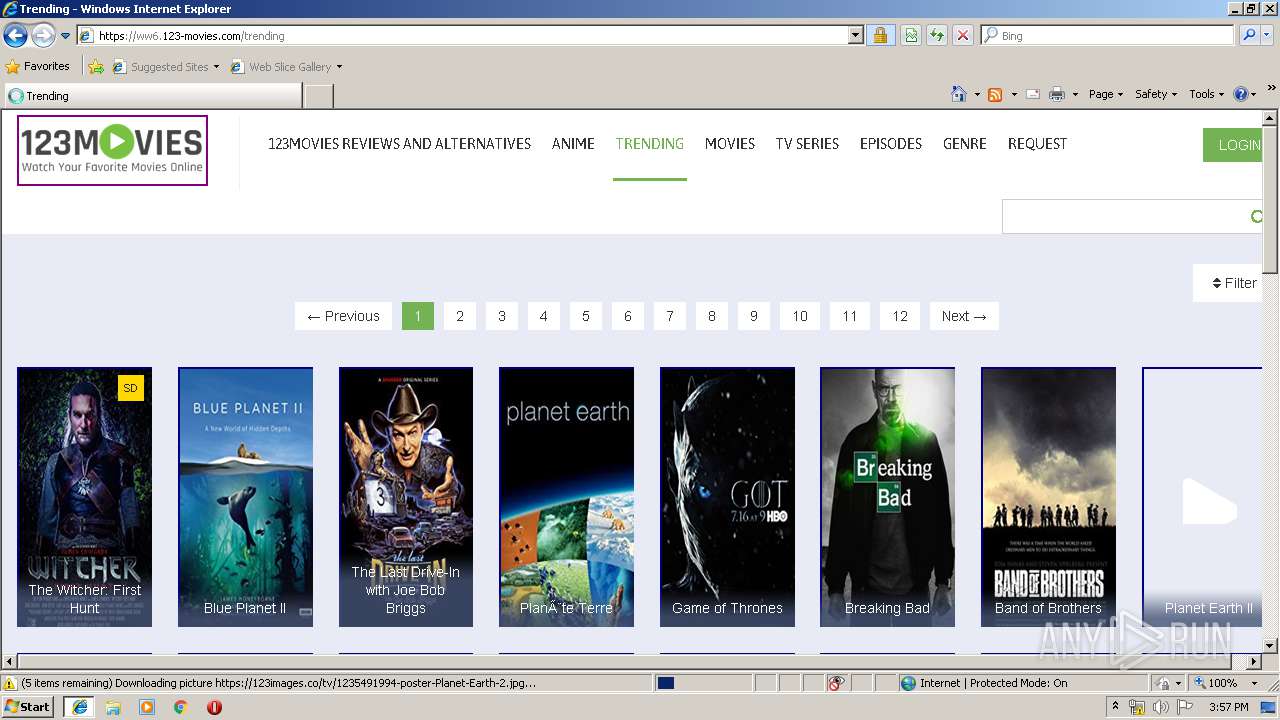Click the Print icon
Screen dimensions: 1280x720
tap(1056, 94)
